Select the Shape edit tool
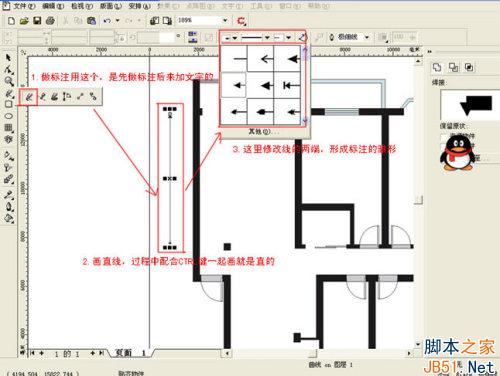The width and height of the screenshot is (500, 376). (x=9, y=70)
